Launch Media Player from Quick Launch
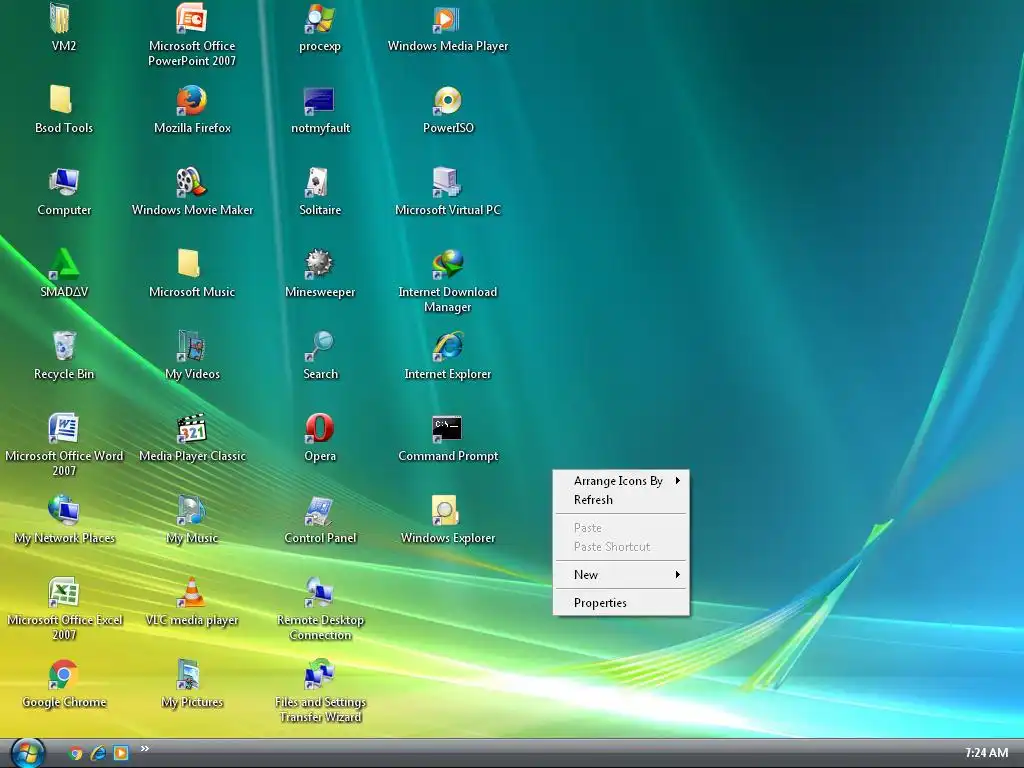 point(121,753)
